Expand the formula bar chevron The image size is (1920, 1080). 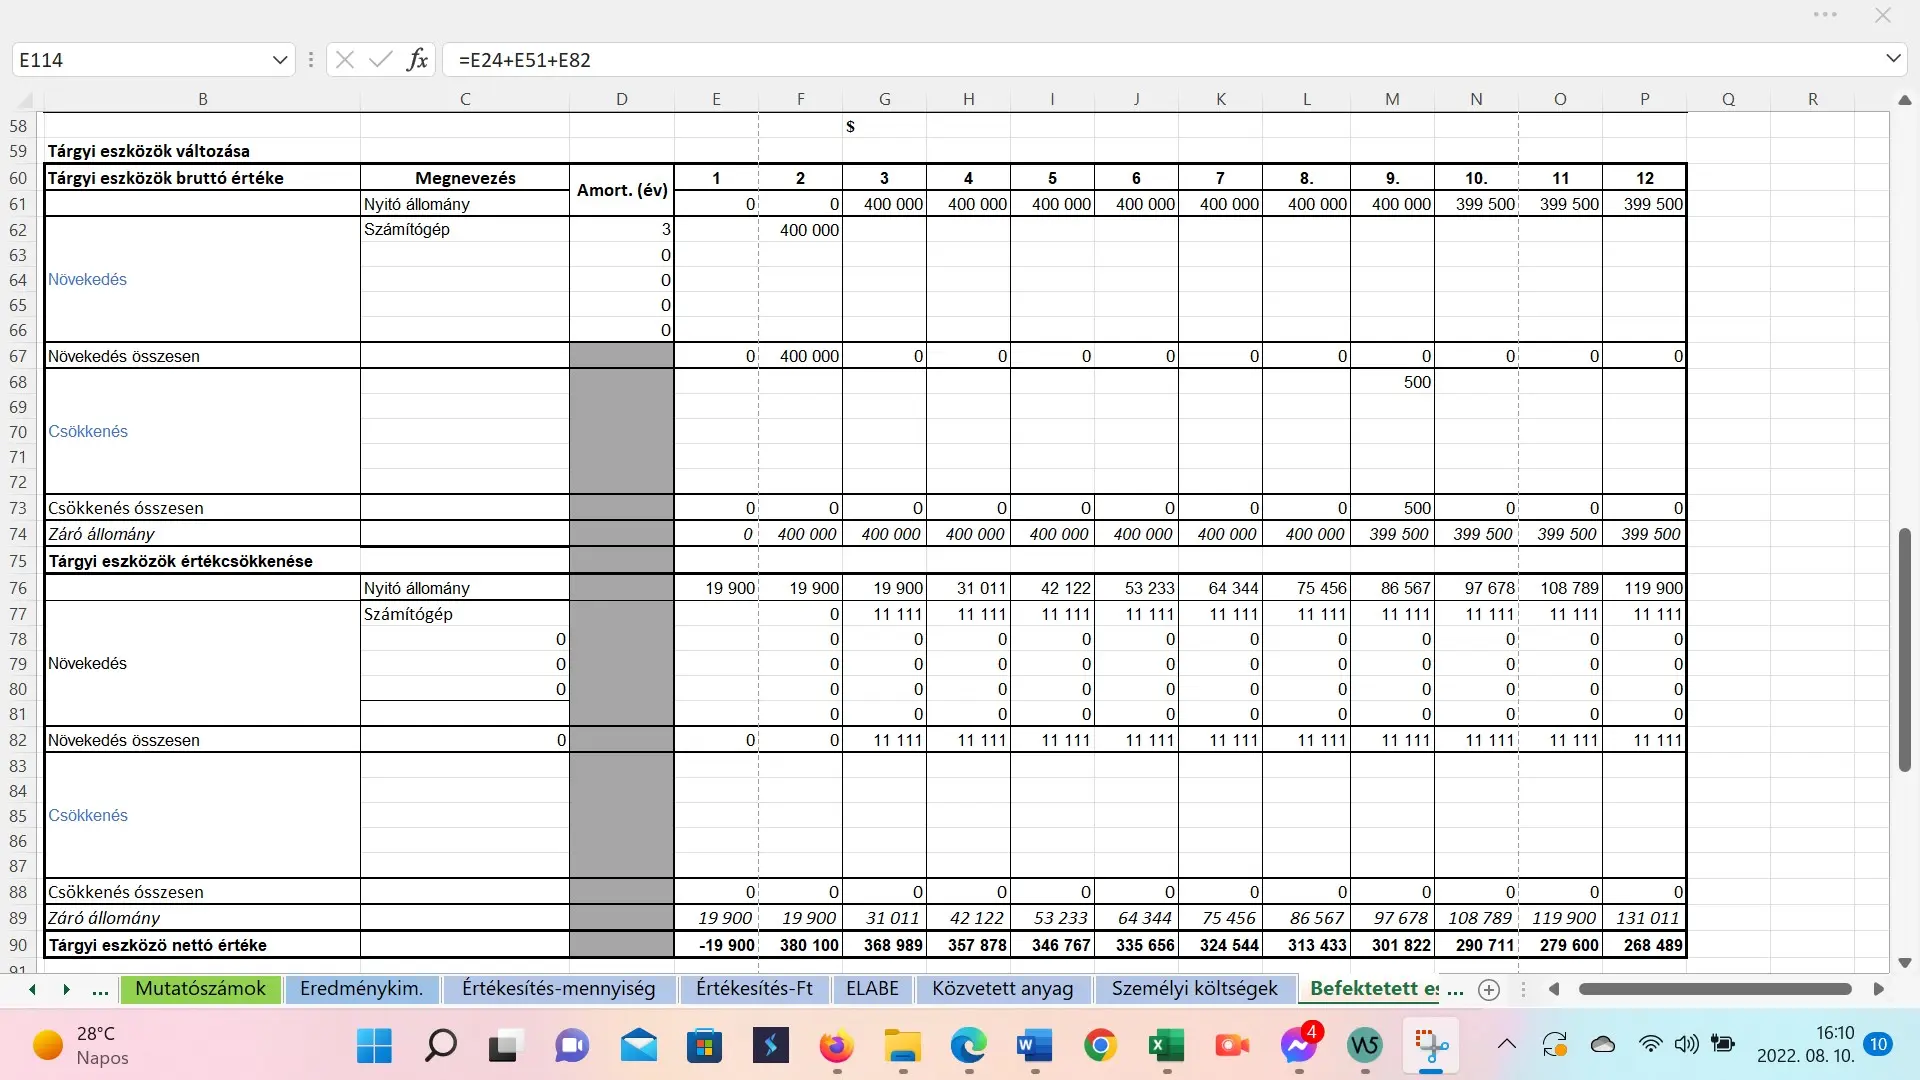[1893, 59]
